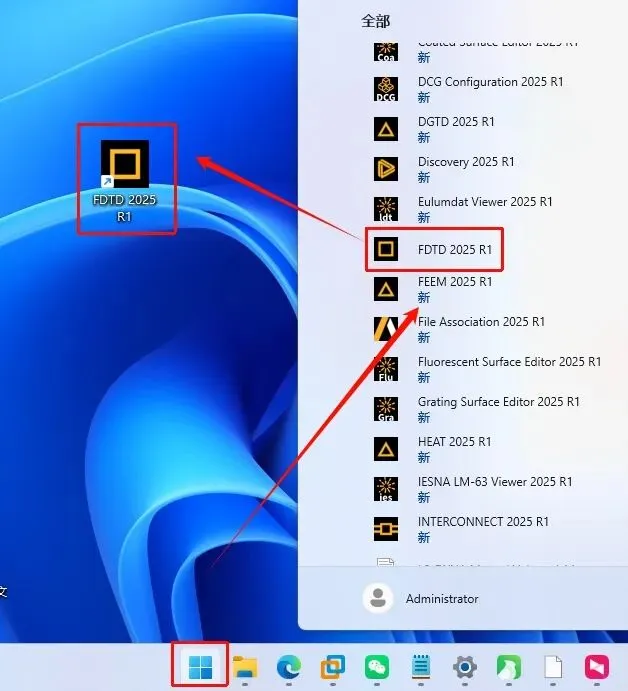Launch FEEM 2025 R1
The image size is (628, 691).
pyautogui.click(x=455, y=282)
